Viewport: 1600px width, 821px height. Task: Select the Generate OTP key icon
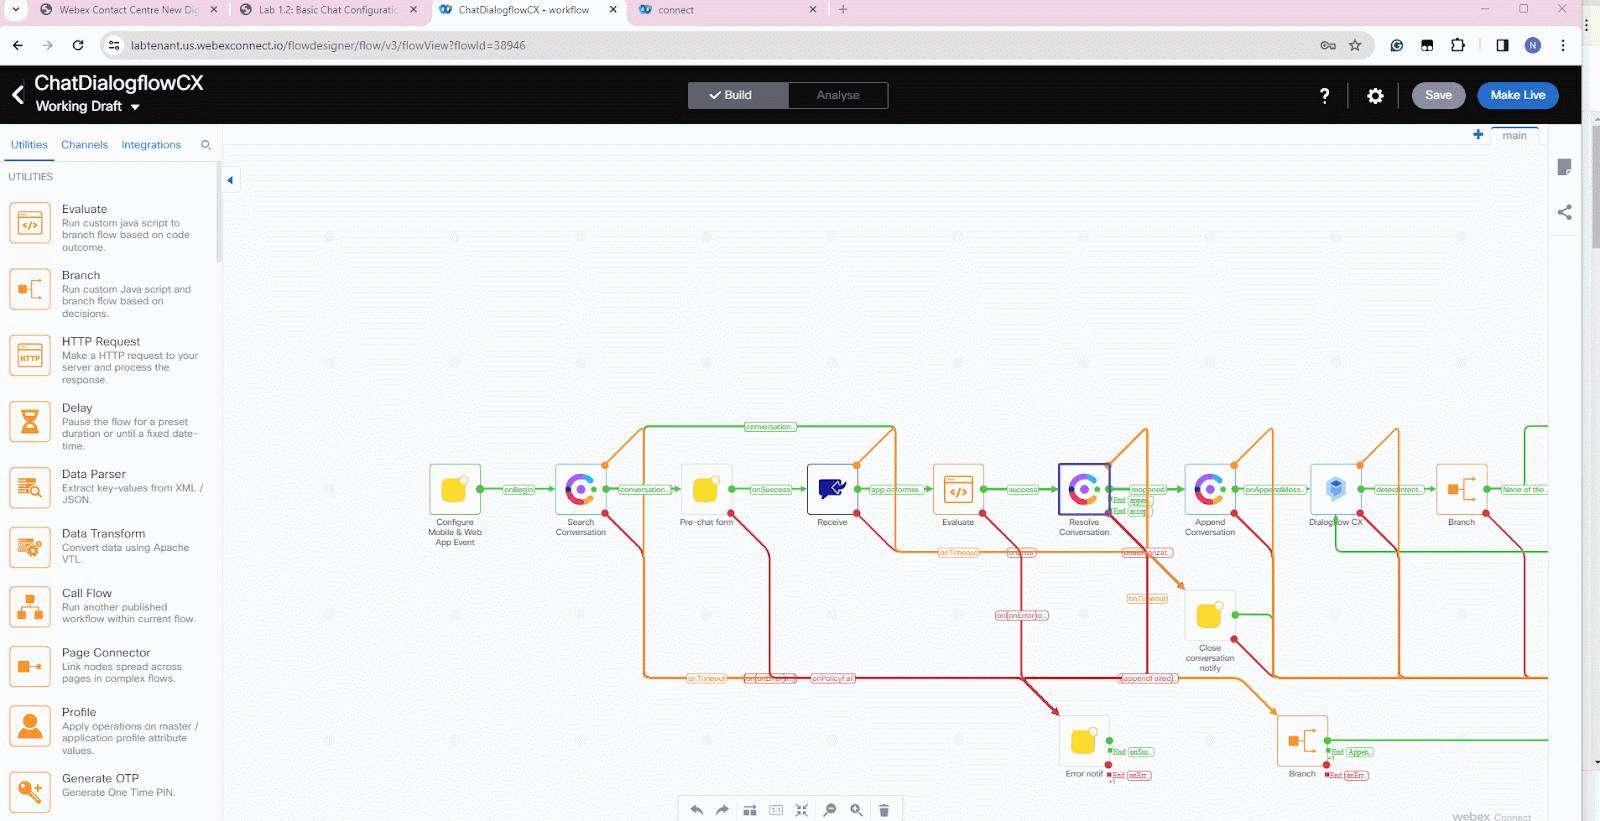coord(30,791)
